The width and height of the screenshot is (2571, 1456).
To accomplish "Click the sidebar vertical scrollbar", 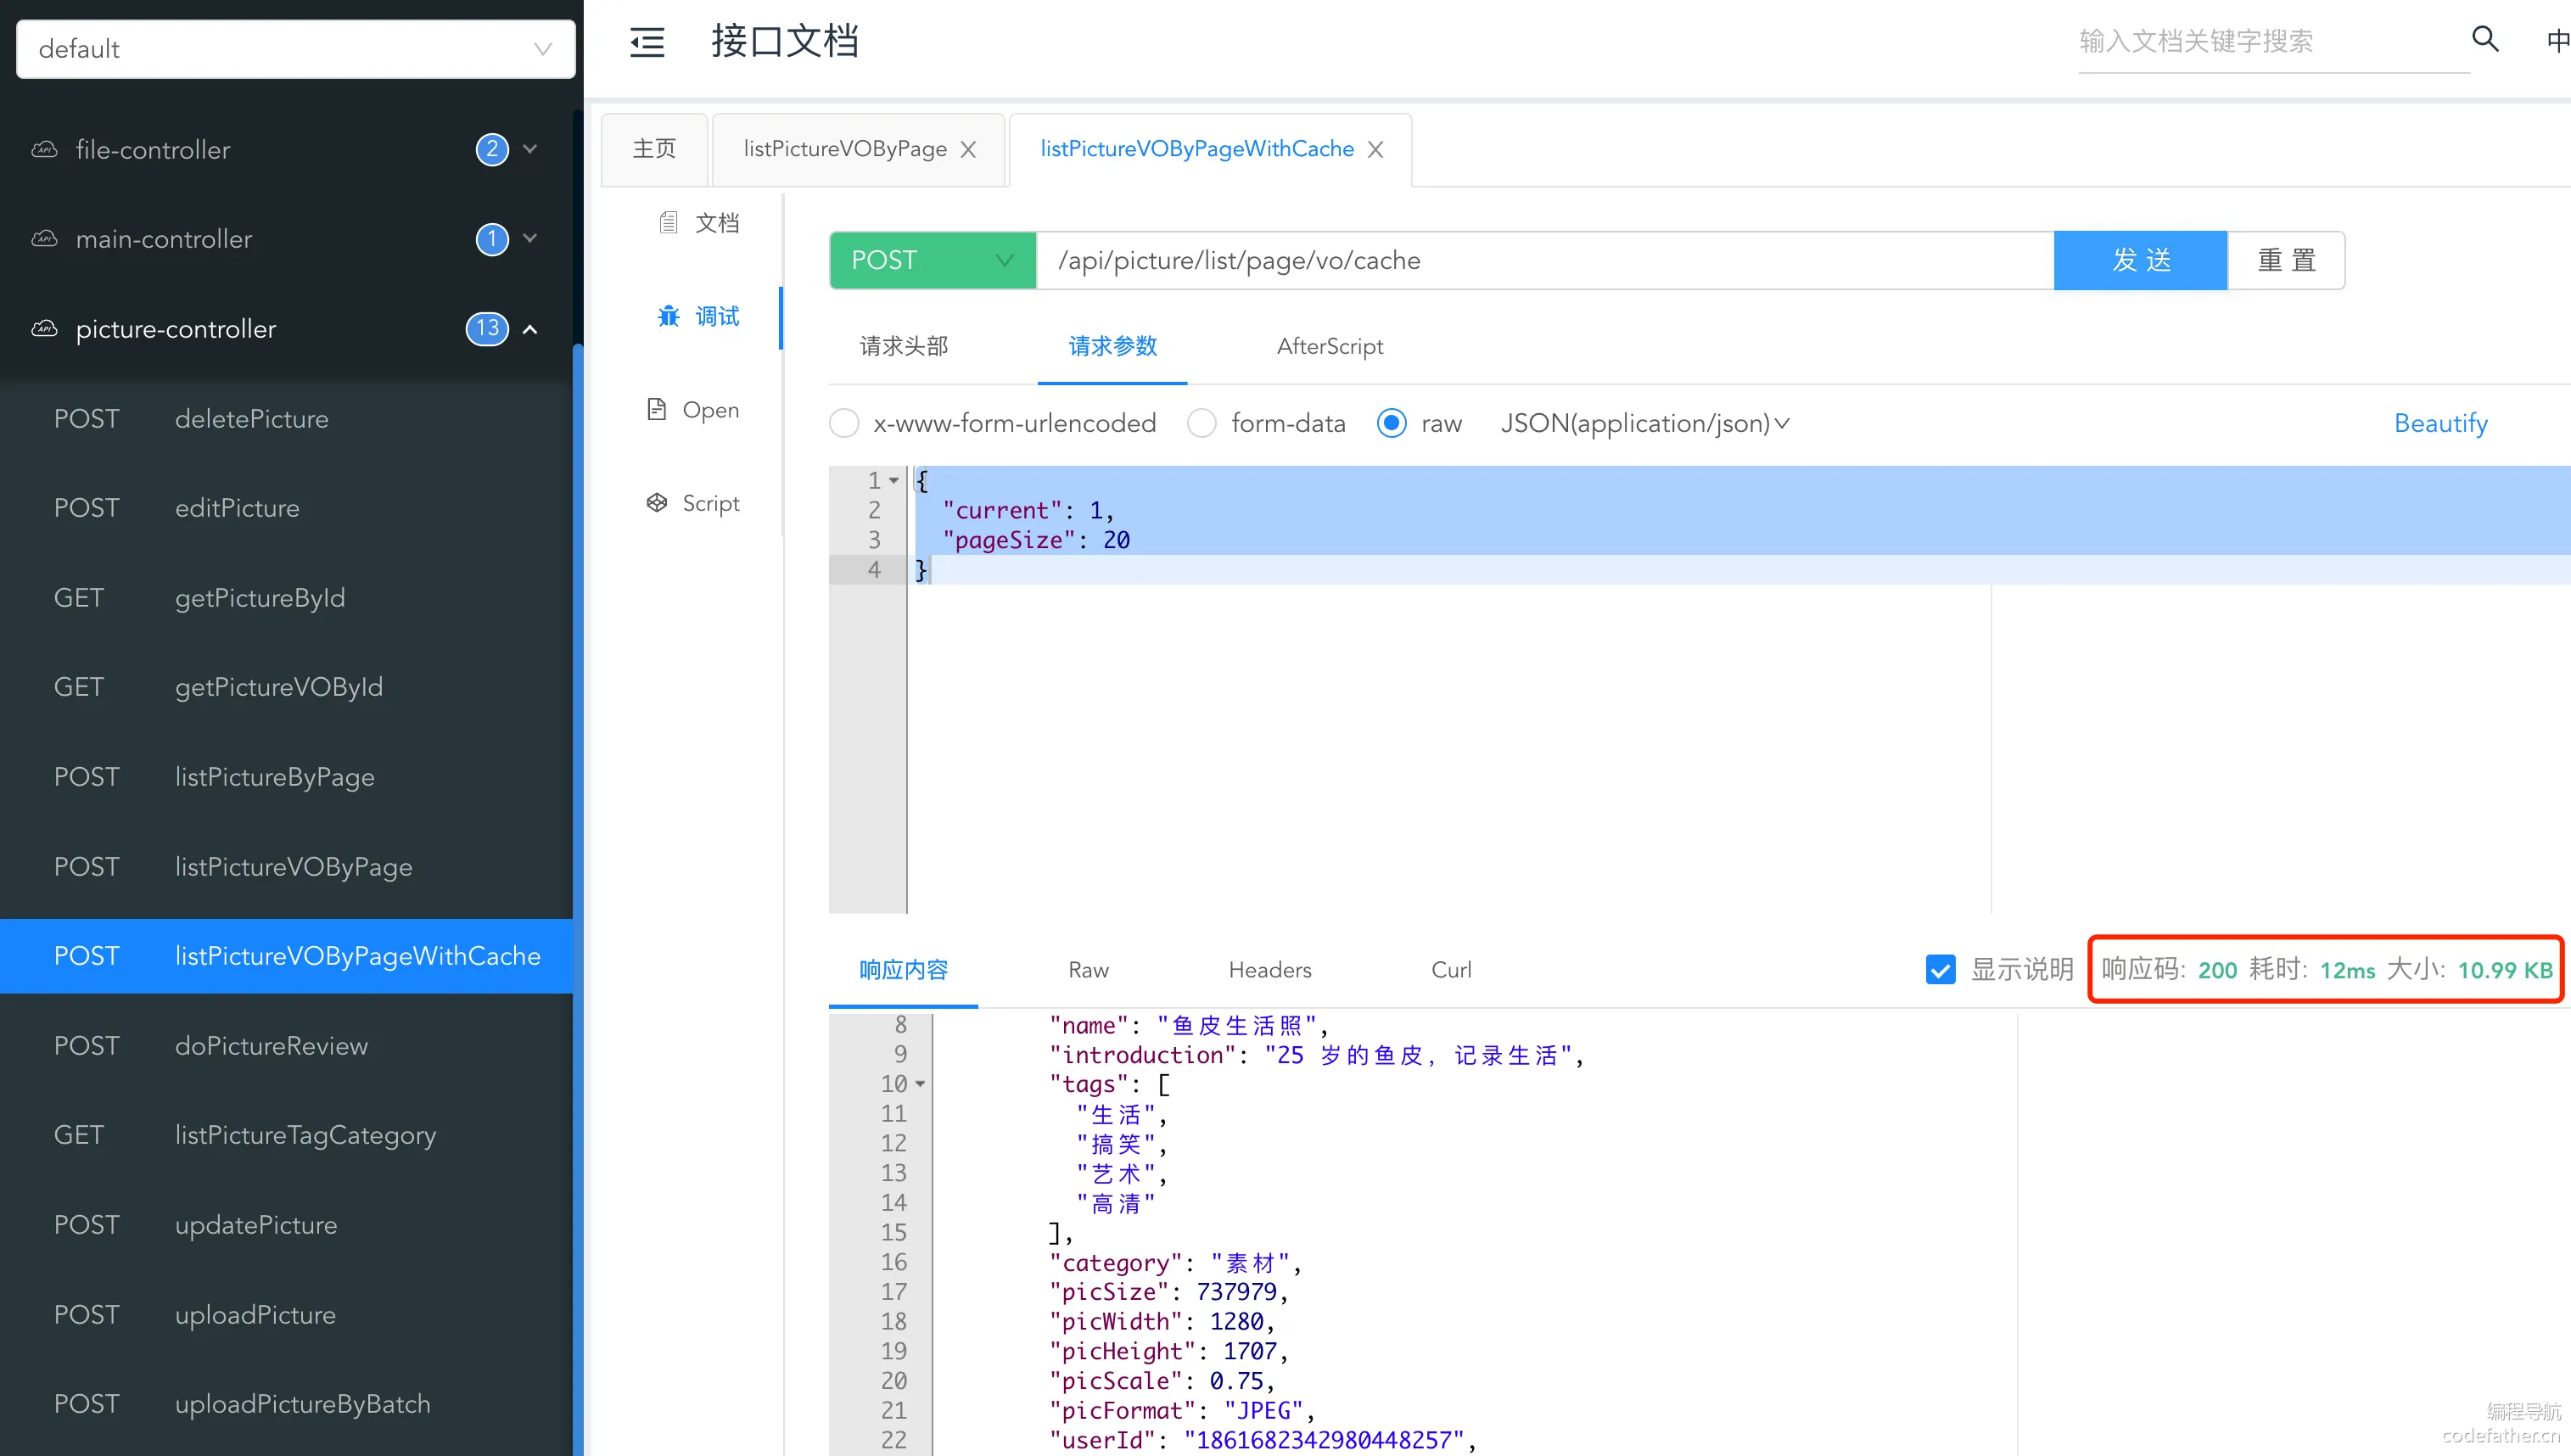I will 578,900.
